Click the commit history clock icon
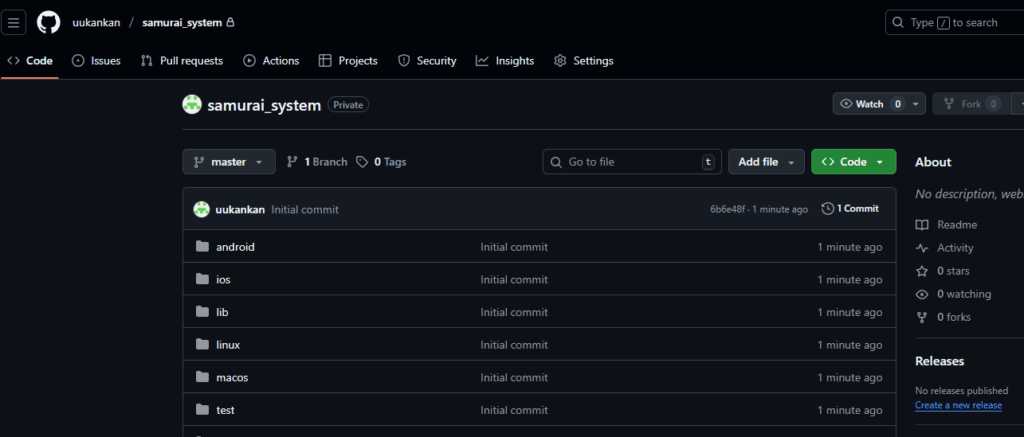This screenshot has width=1024, height=437. pos(827,209)
